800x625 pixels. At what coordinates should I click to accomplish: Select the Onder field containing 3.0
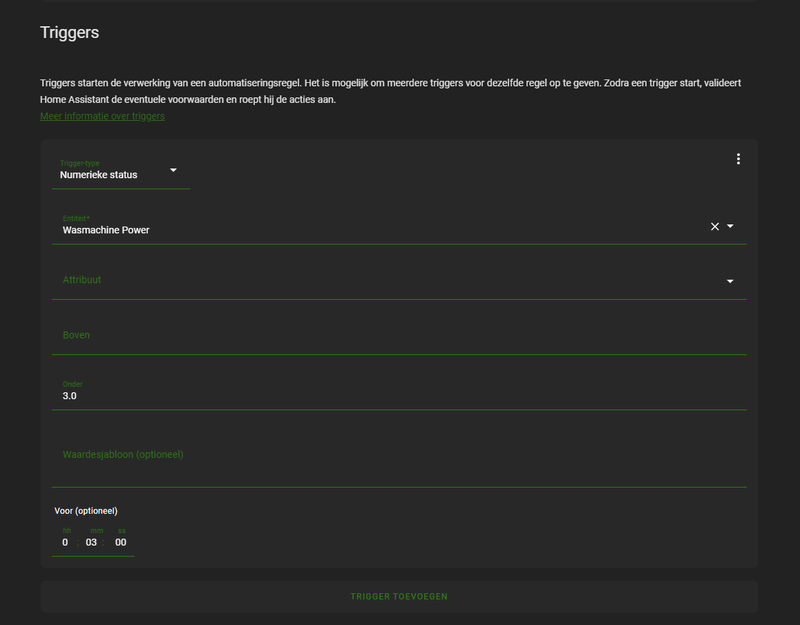click(x=398, y=396)
